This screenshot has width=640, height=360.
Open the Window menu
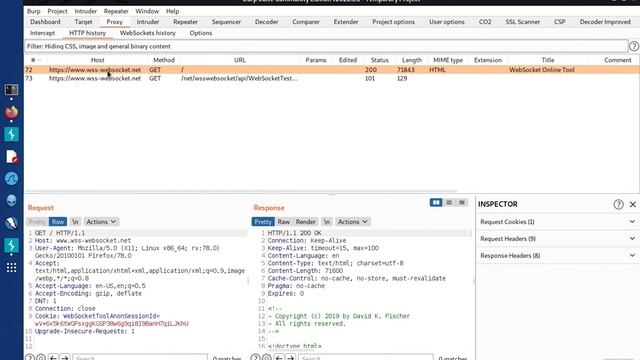147,11
